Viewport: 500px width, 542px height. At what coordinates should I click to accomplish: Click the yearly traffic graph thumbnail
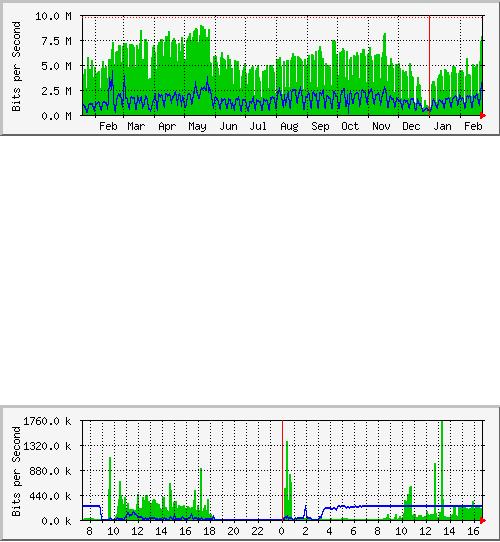point(250,68)
